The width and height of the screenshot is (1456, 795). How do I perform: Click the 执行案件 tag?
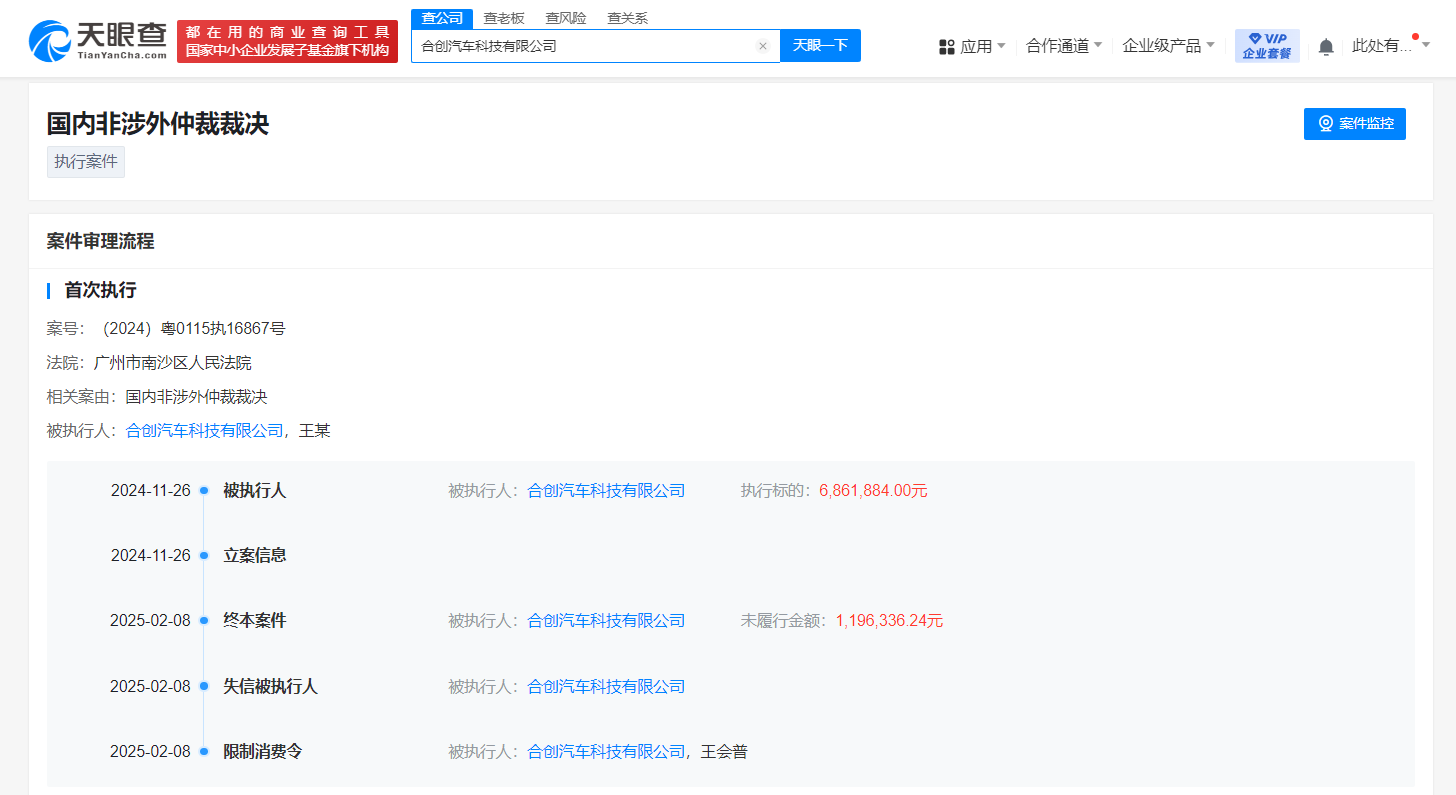[86, 162]
